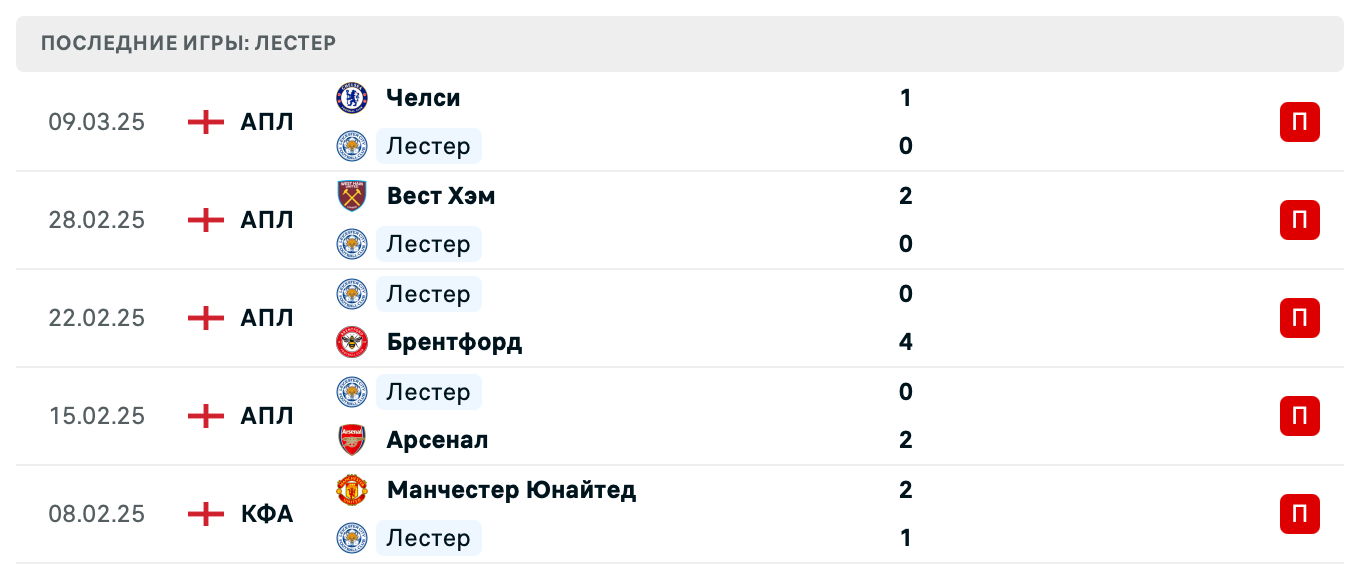Open the Манчестер Юнайтед team link
Image resolution: width=1362 pixels, height=578 pixels.
tap(511, 490)
